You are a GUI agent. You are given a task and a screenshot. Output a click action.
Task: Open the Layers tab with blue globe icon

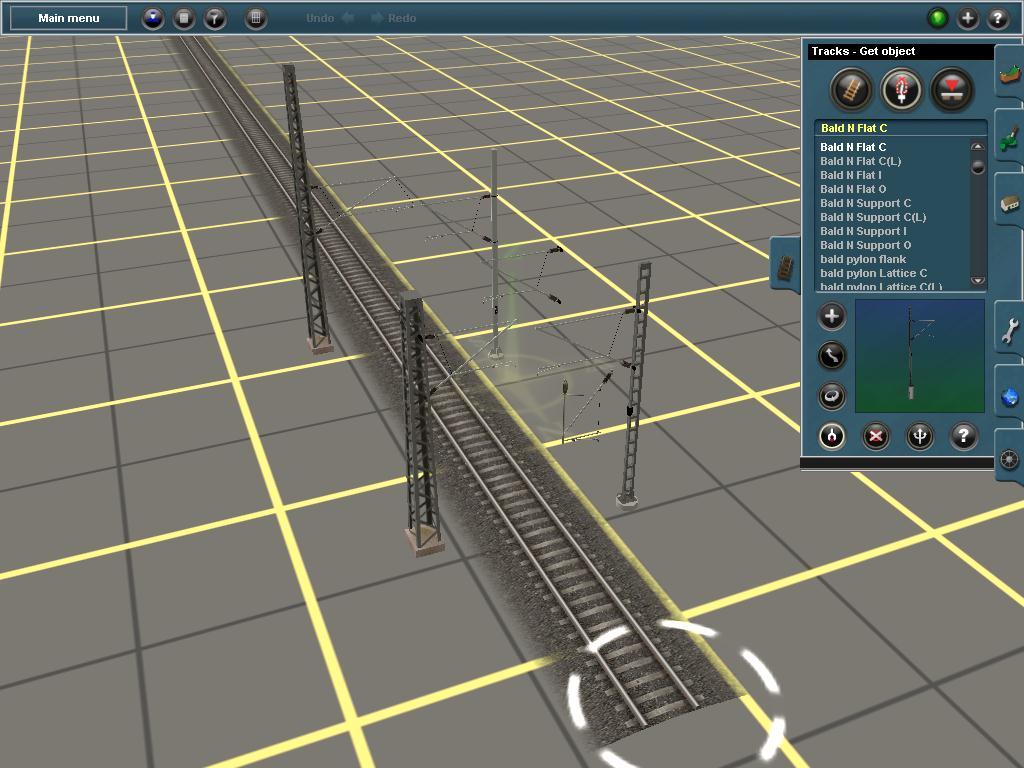(x=1009, y=394)
